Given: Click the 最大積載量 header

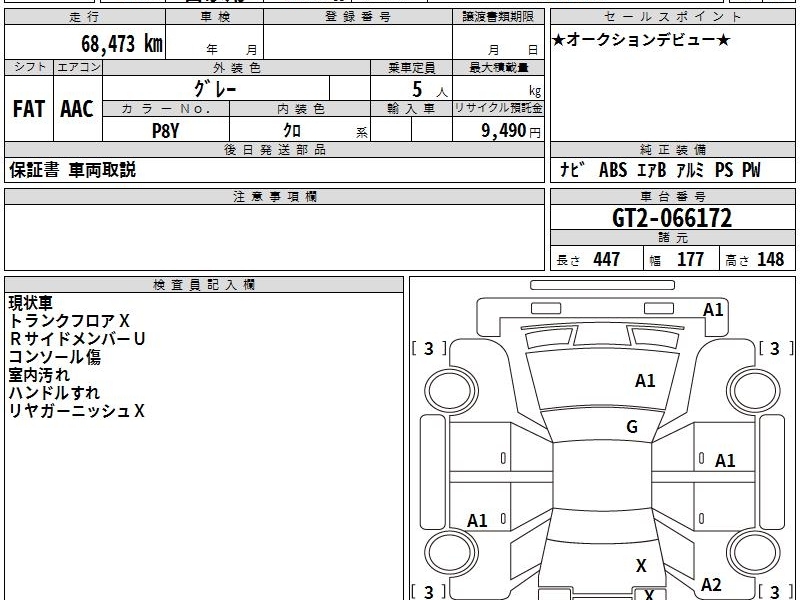Looking at the screenshot, I should (x=498, y=67).
